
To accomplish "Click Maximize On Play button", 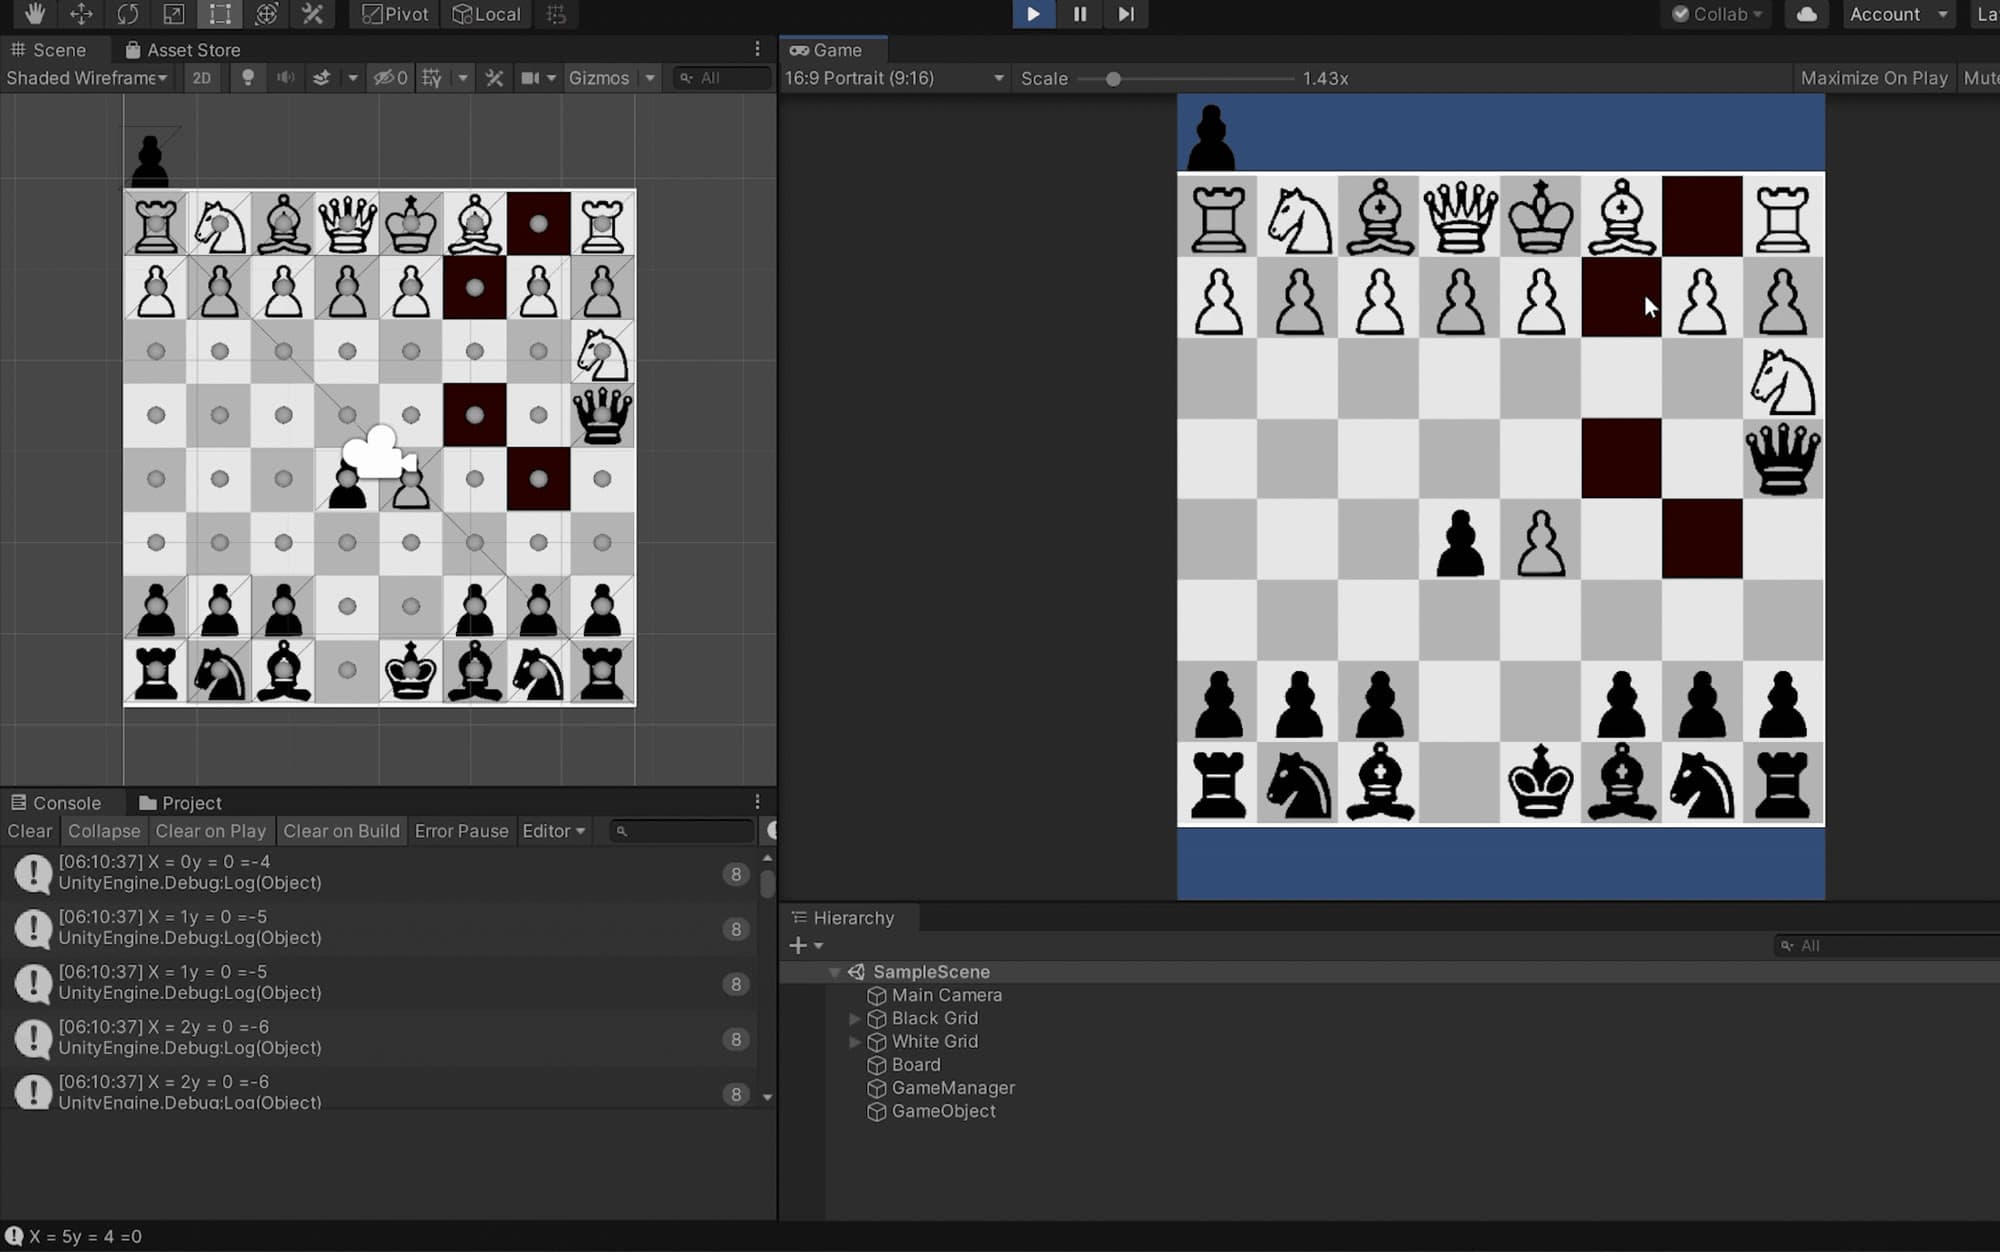I will coord(1874,78).
